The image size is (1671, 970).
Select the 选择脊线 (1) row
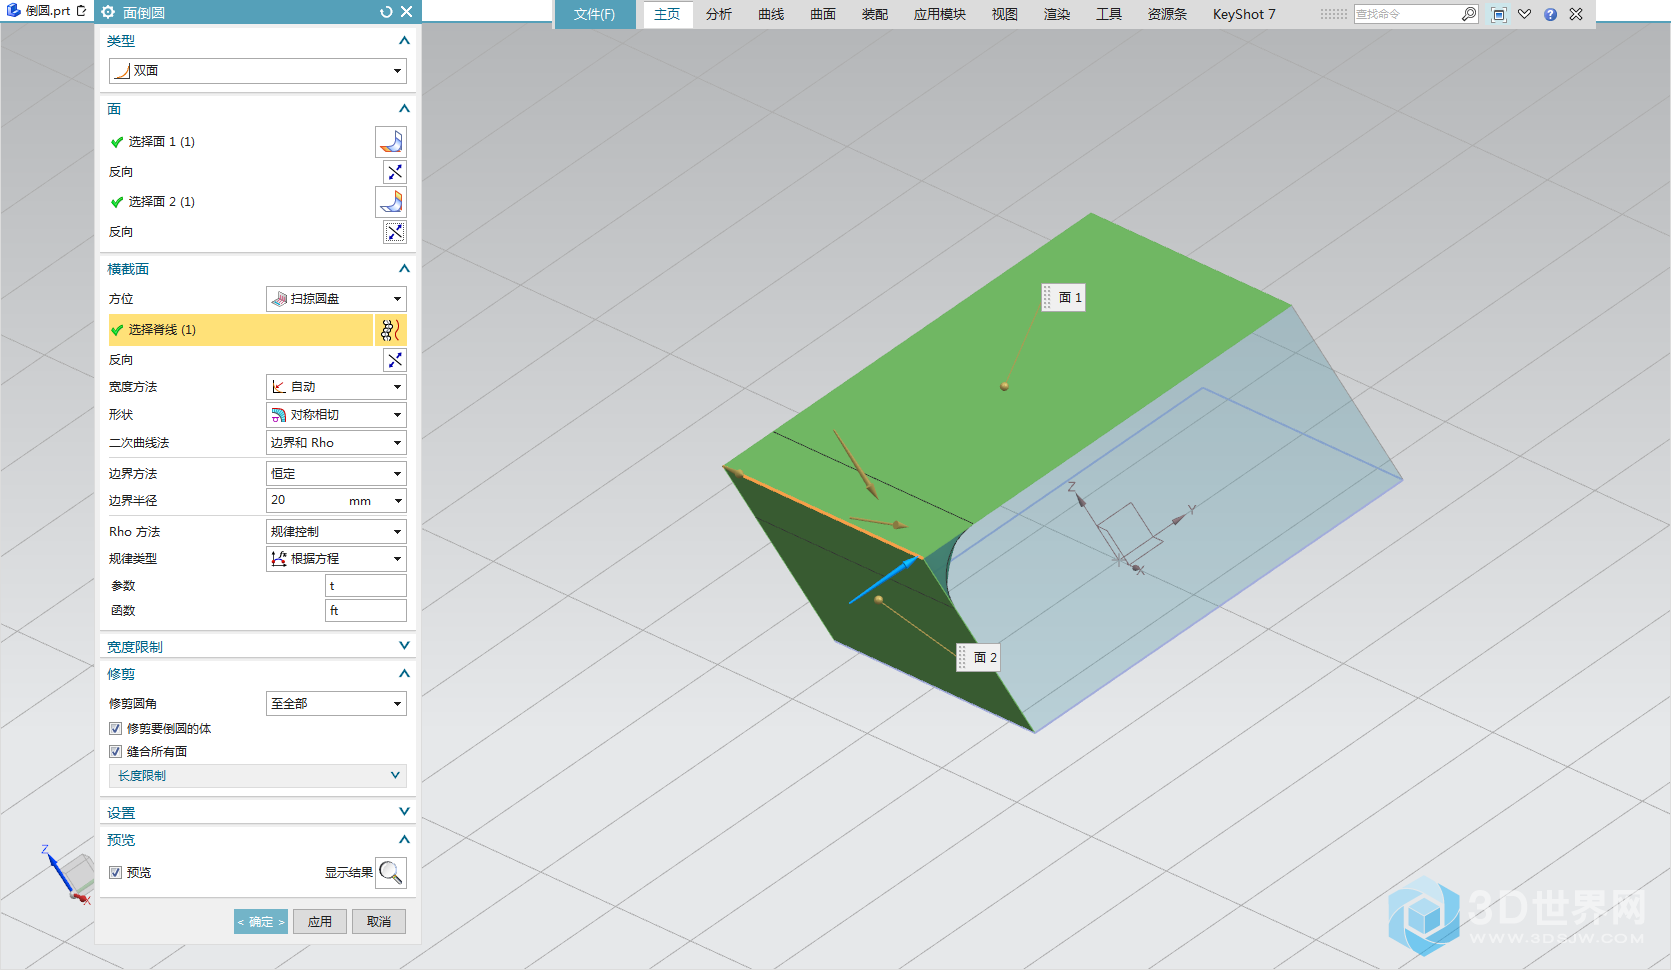240,330
